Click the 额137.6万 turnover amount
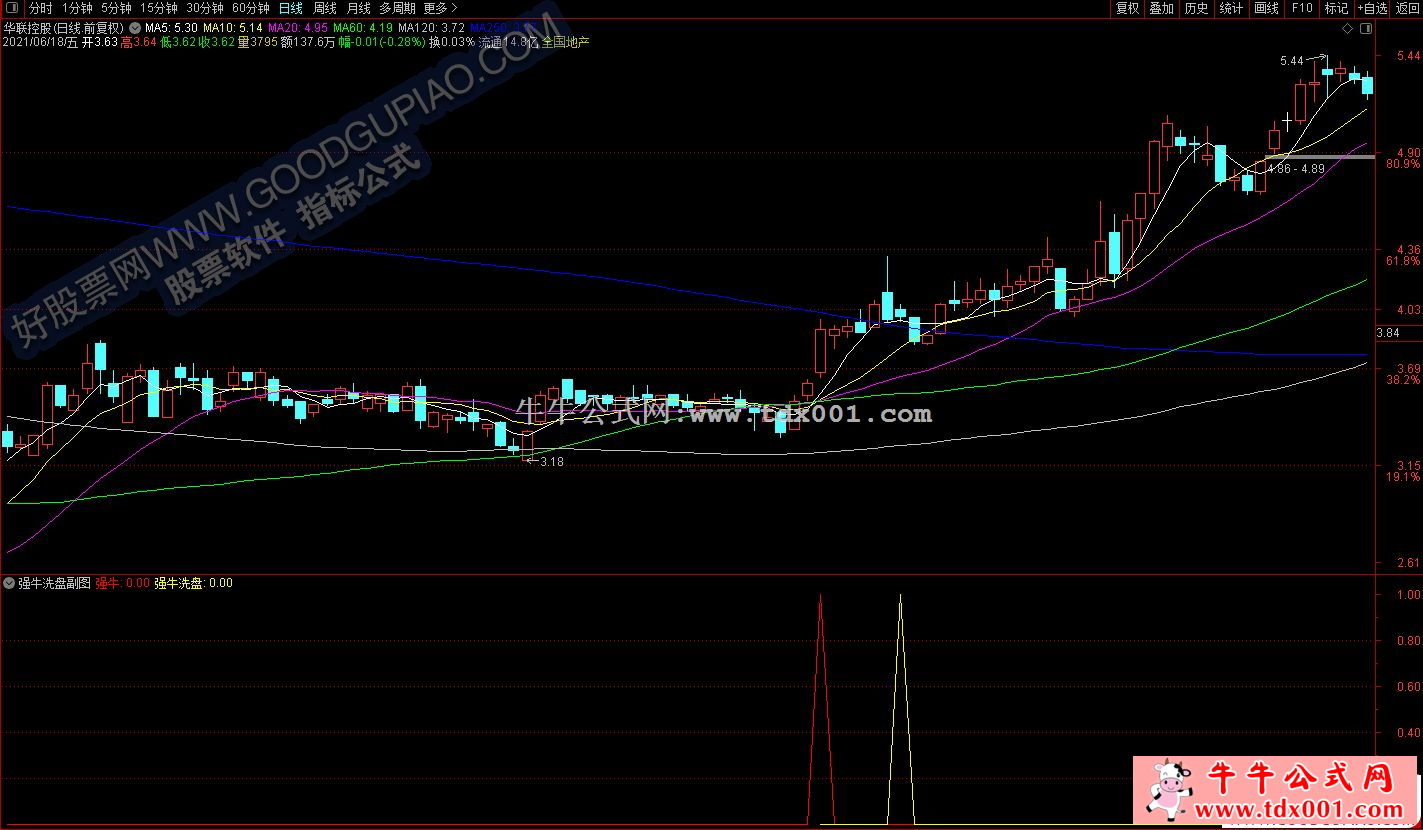 (308, 43)
